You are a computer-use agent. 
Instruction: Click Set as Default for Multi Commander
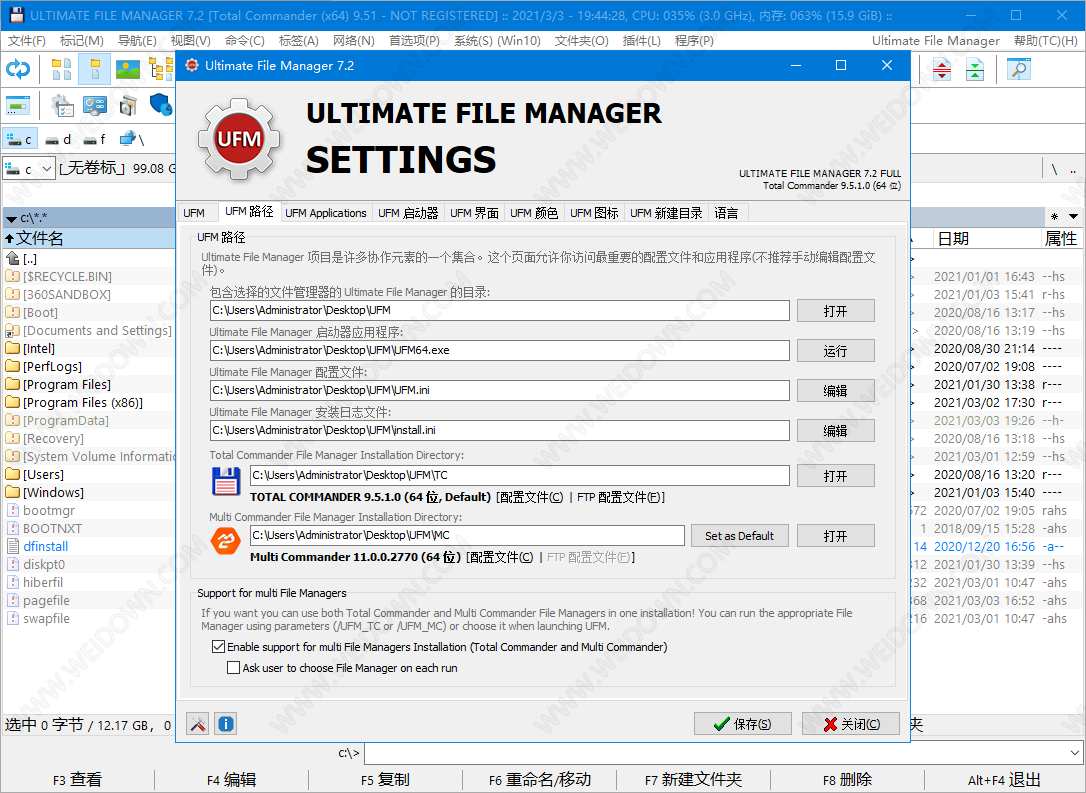740,535
